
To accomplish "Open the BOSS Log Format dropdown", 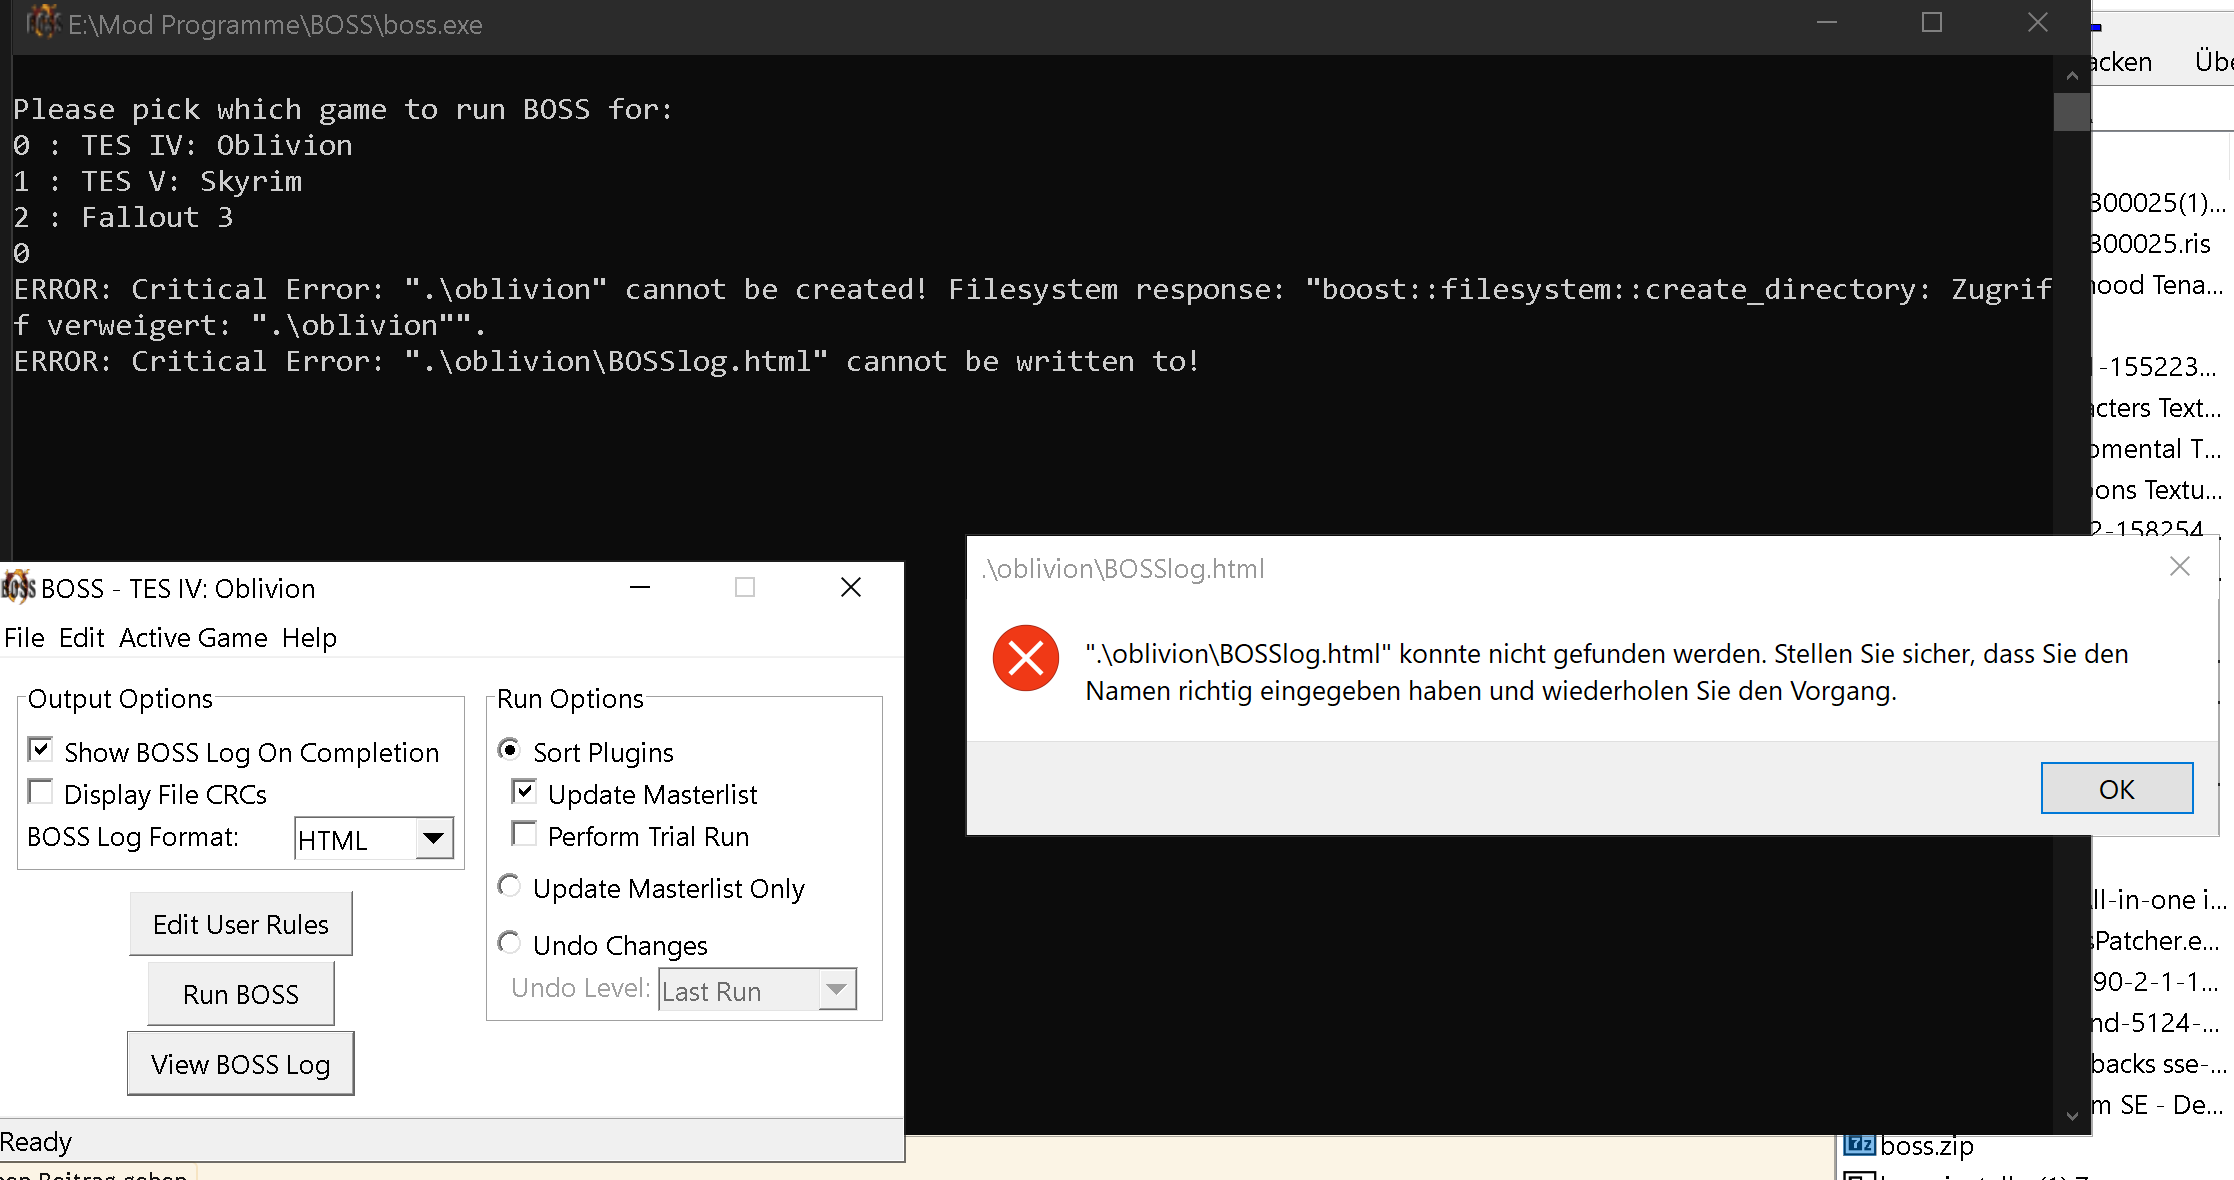I will coord(433,838).
